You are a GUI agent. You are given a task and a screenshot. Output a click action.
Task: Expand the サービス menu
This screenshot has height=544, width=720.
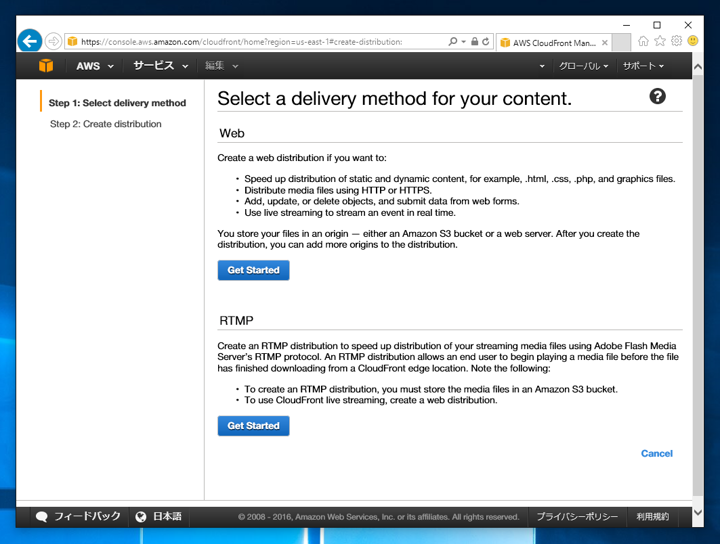(161, 66)
